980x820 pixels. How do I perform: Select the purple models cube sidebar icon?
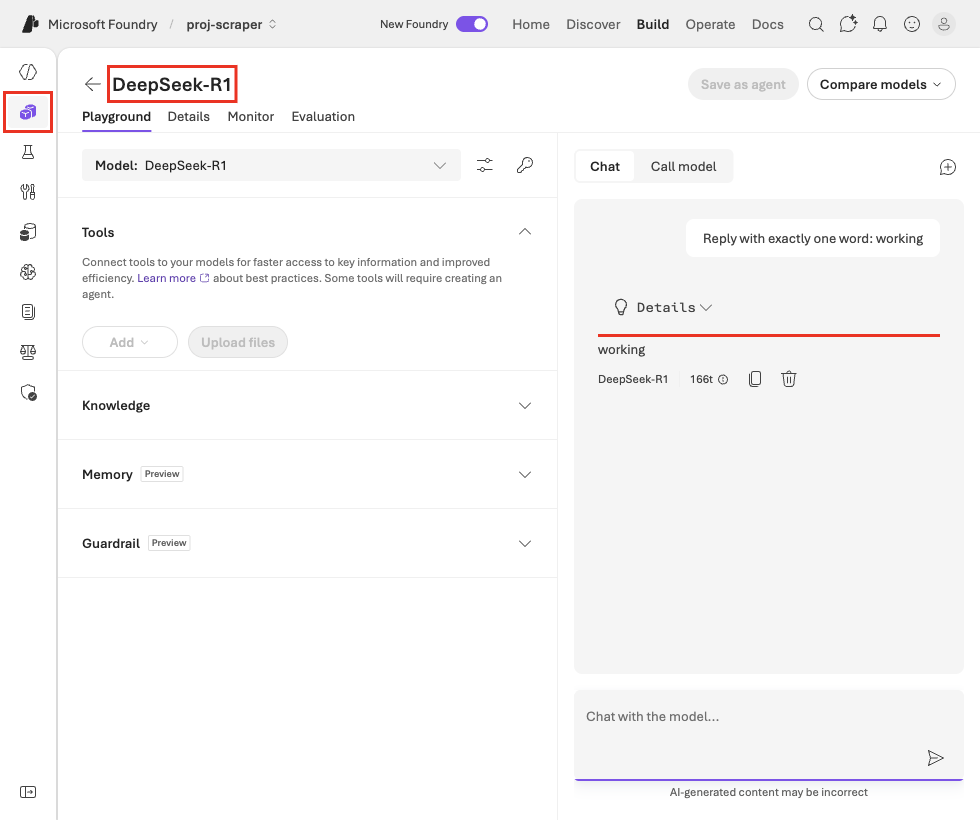(x=28, y=112)
